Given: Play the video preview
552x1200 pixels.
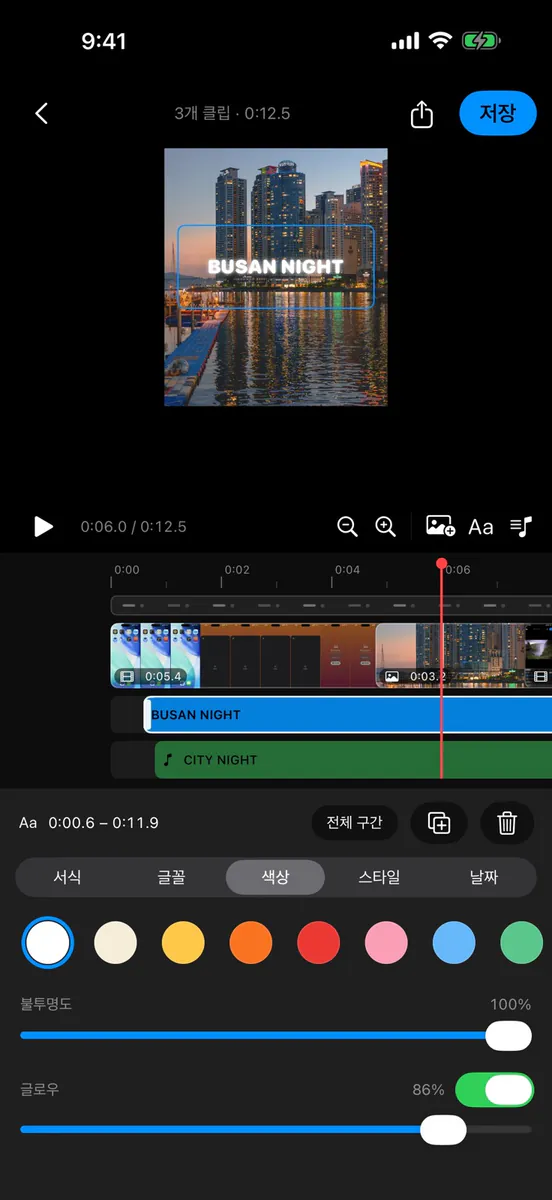Looking at the screenshot, I should click(43, 526).
